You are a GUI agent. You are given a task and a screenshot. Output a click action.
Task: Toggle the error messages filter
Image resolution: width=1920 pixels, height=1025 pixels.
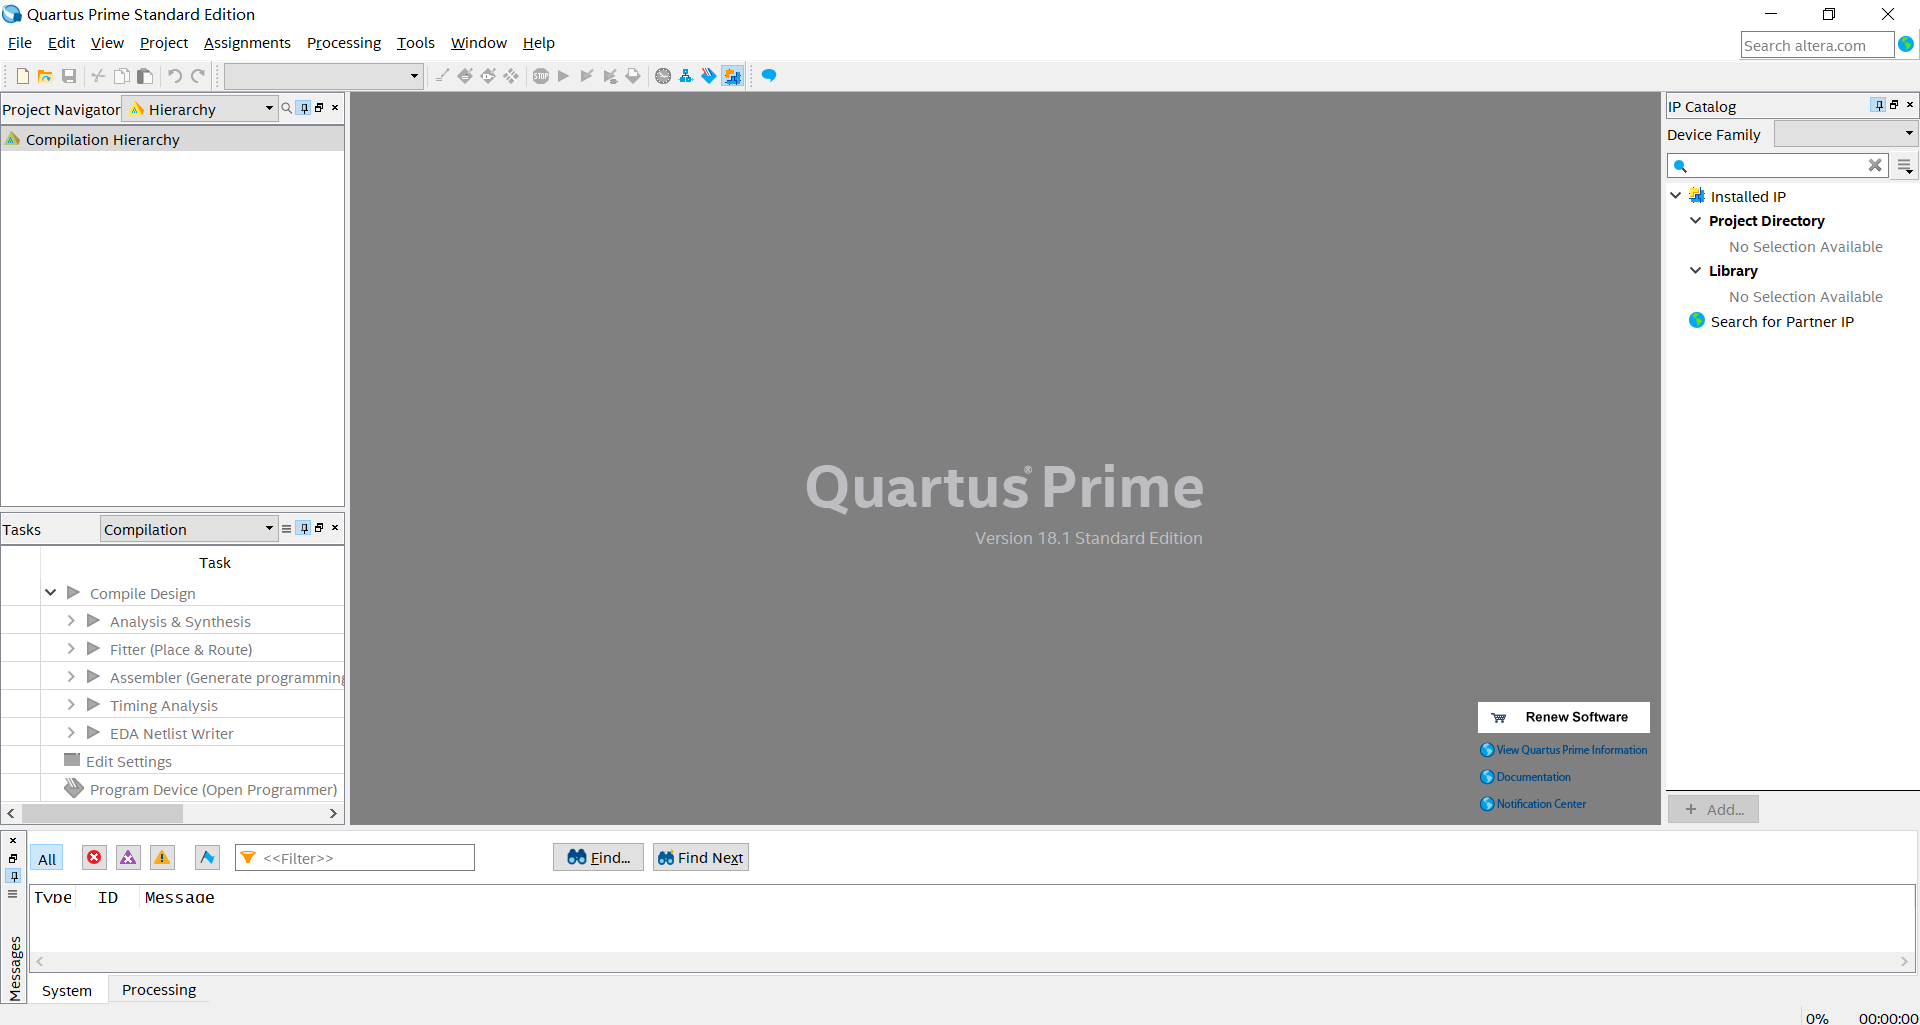(94, 857)
